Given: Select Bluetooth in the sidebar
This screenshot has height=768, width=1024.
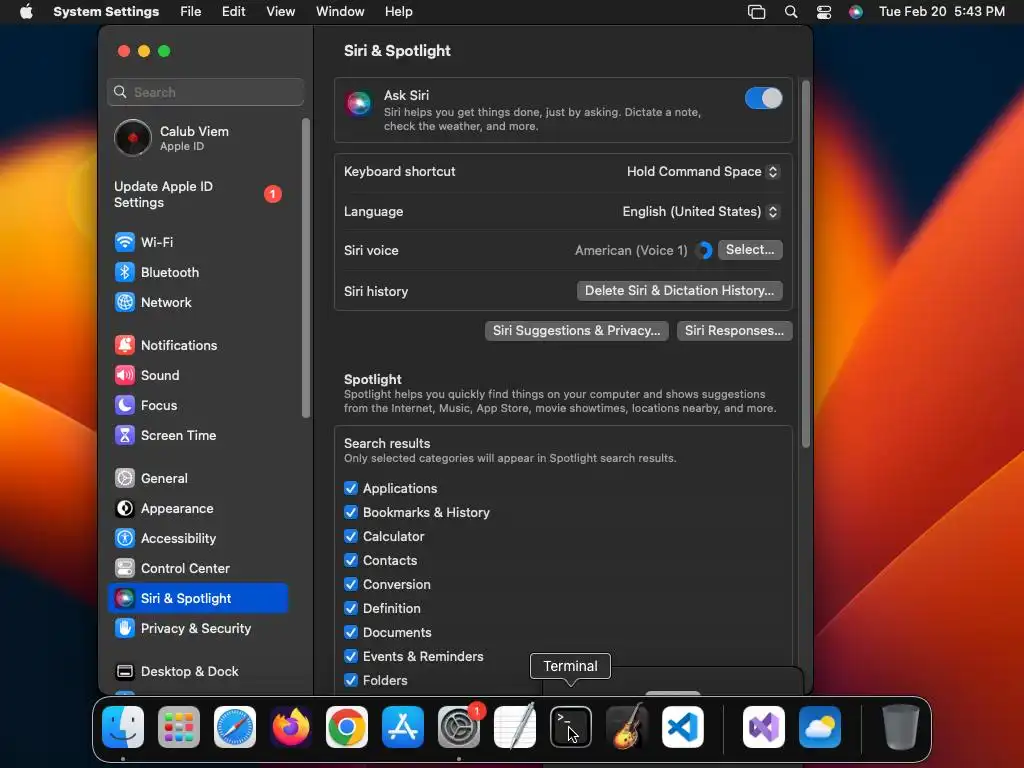Looking at the screenshot, I should 198,272.
